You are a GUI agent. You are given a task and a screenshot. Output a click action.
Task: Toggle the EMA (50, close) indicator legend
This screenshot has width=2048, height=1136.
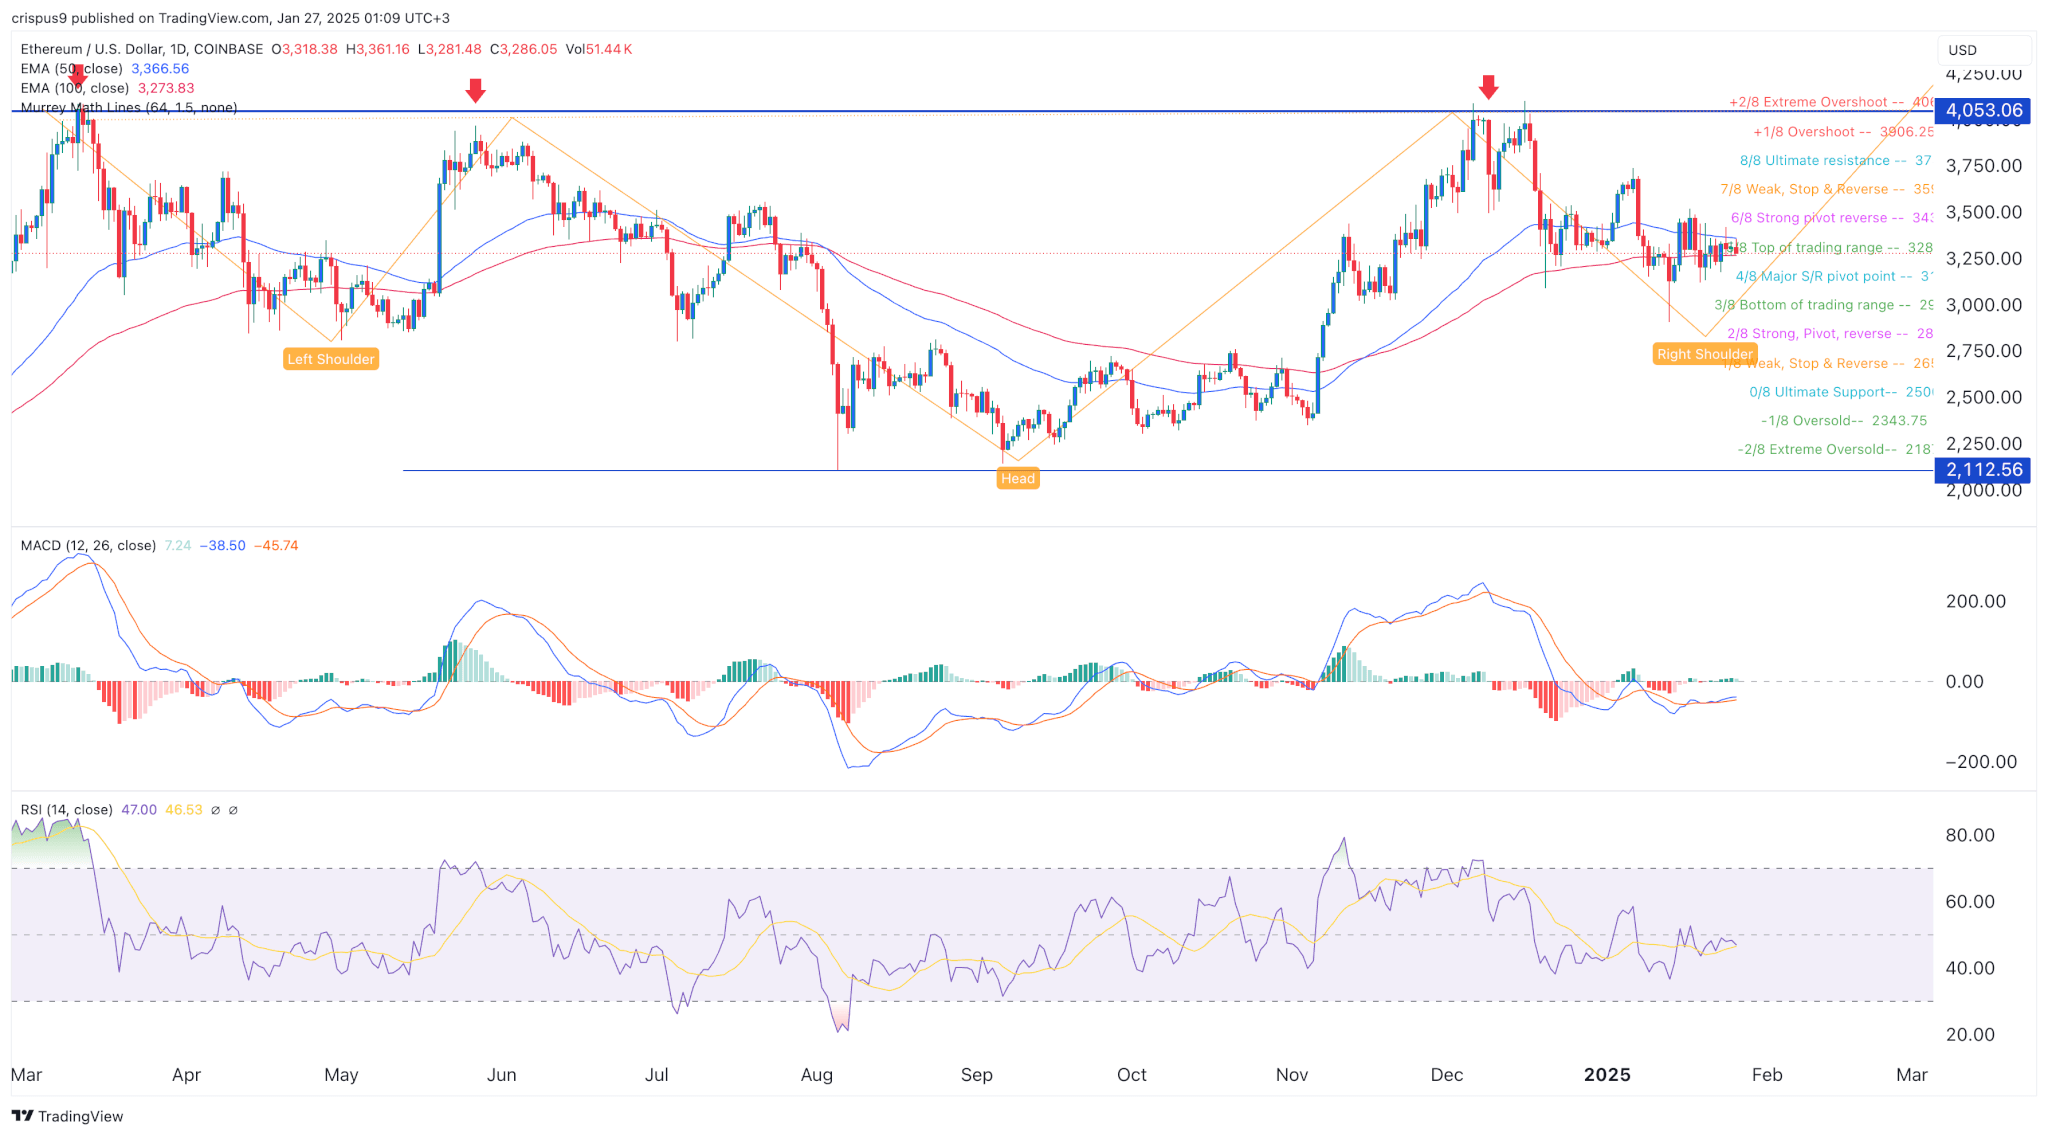(x=70, y=68)
